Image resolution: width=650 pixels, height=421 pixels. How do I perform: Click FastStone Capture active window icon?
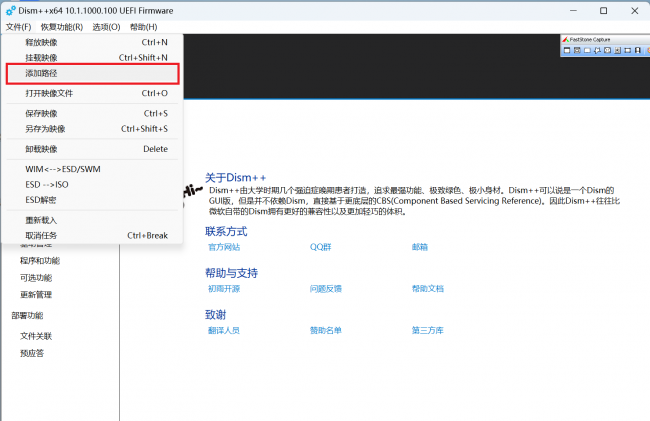coord(567,50)
